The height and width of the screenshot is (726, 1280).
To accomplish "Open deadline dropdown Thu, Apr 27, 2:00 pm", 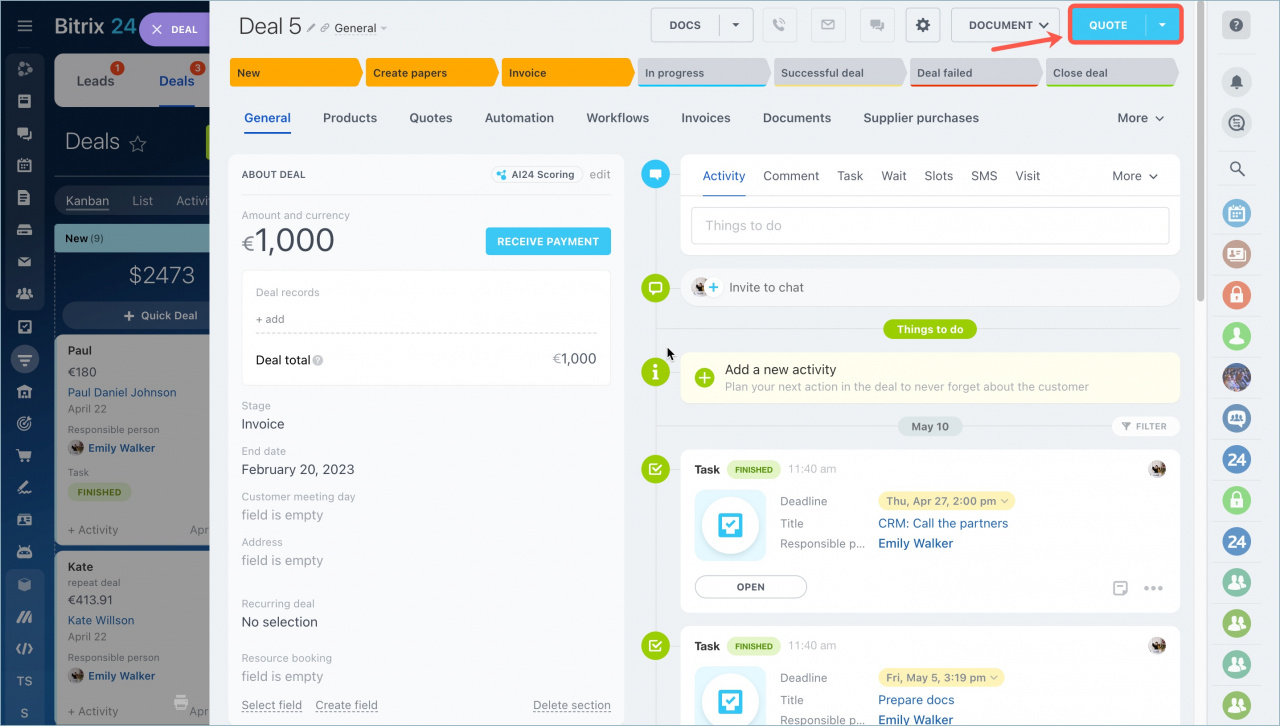I will [x=946, y=501].
